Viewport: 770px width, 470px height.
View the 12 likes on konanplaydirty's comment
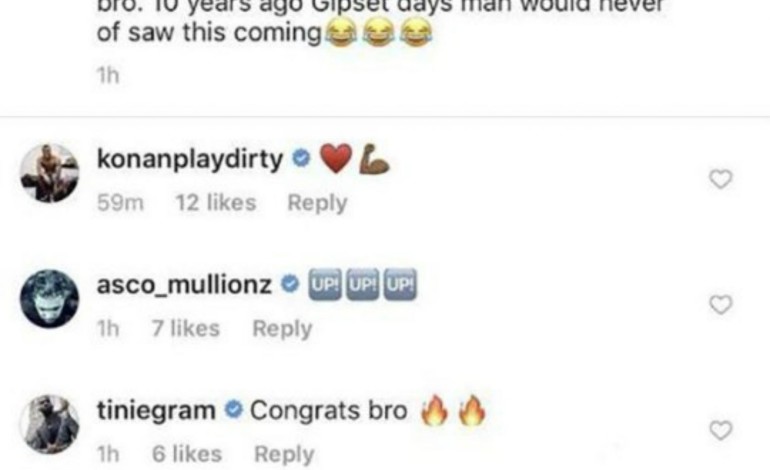(216, 203)
